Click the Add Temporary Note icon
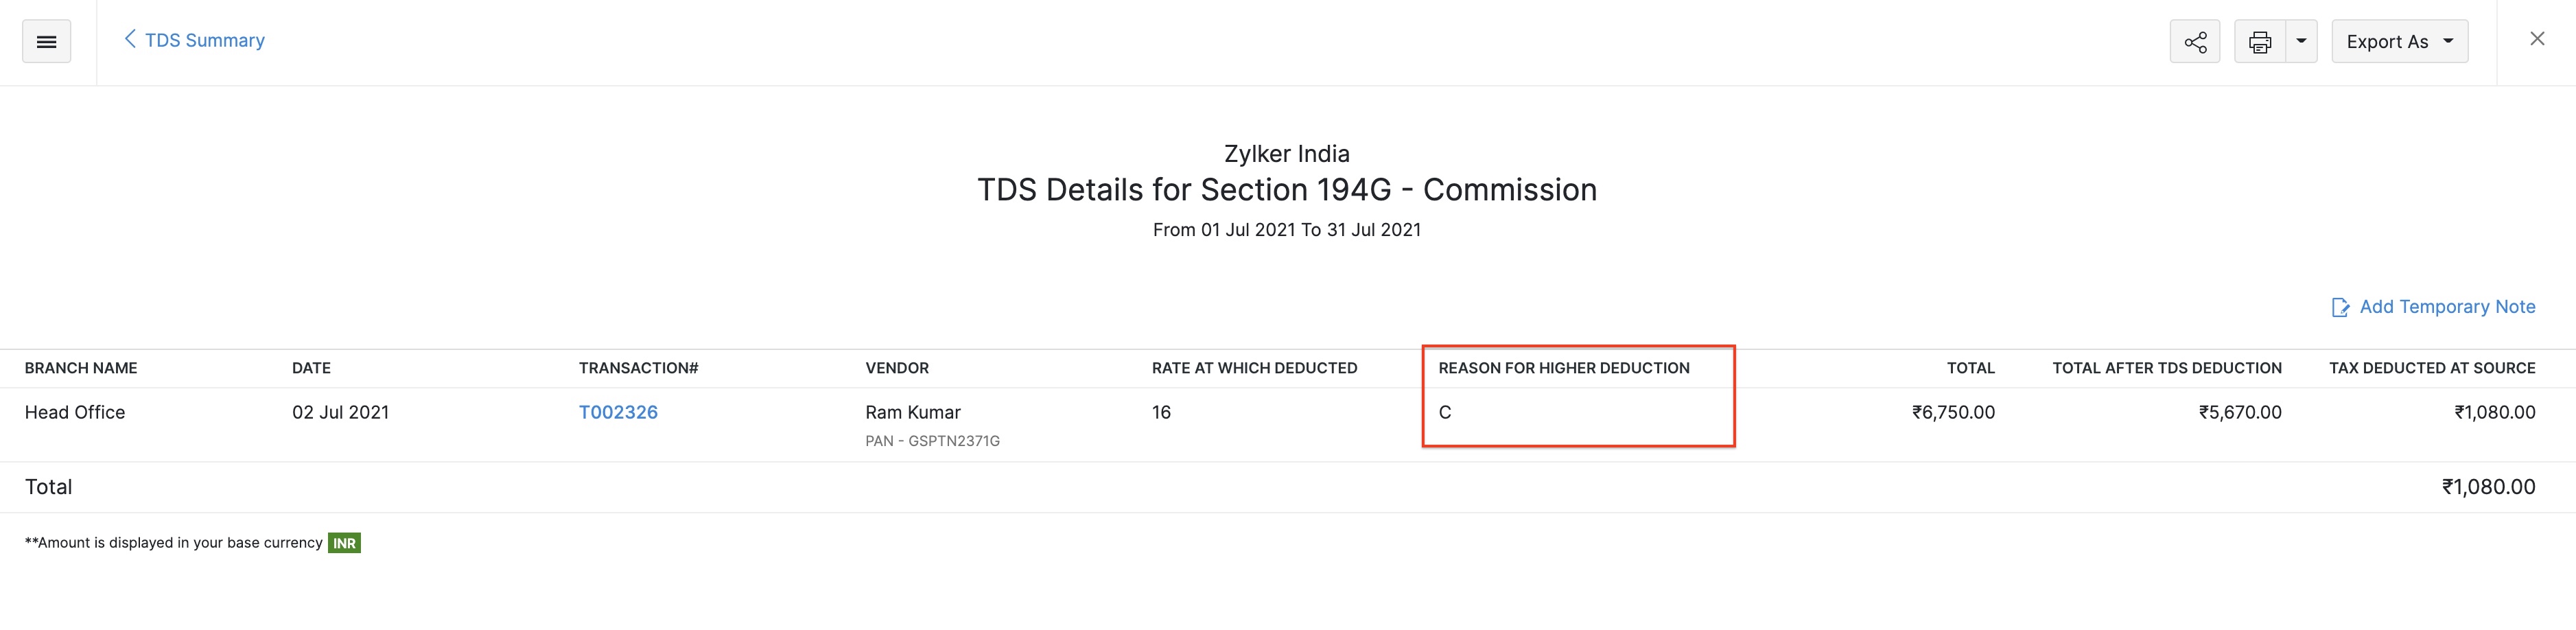The width and height of the screenshot is (2576, 630). pos(2341,307)
